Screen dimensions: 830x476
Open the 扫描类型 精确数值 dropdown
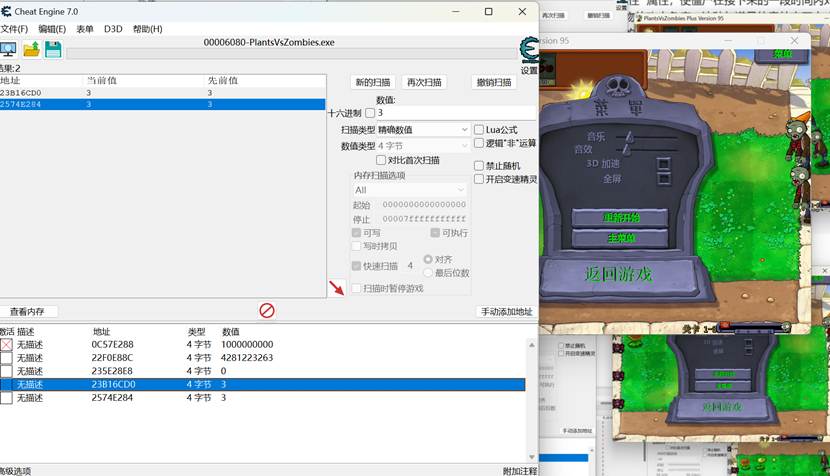tap(423, 129)
